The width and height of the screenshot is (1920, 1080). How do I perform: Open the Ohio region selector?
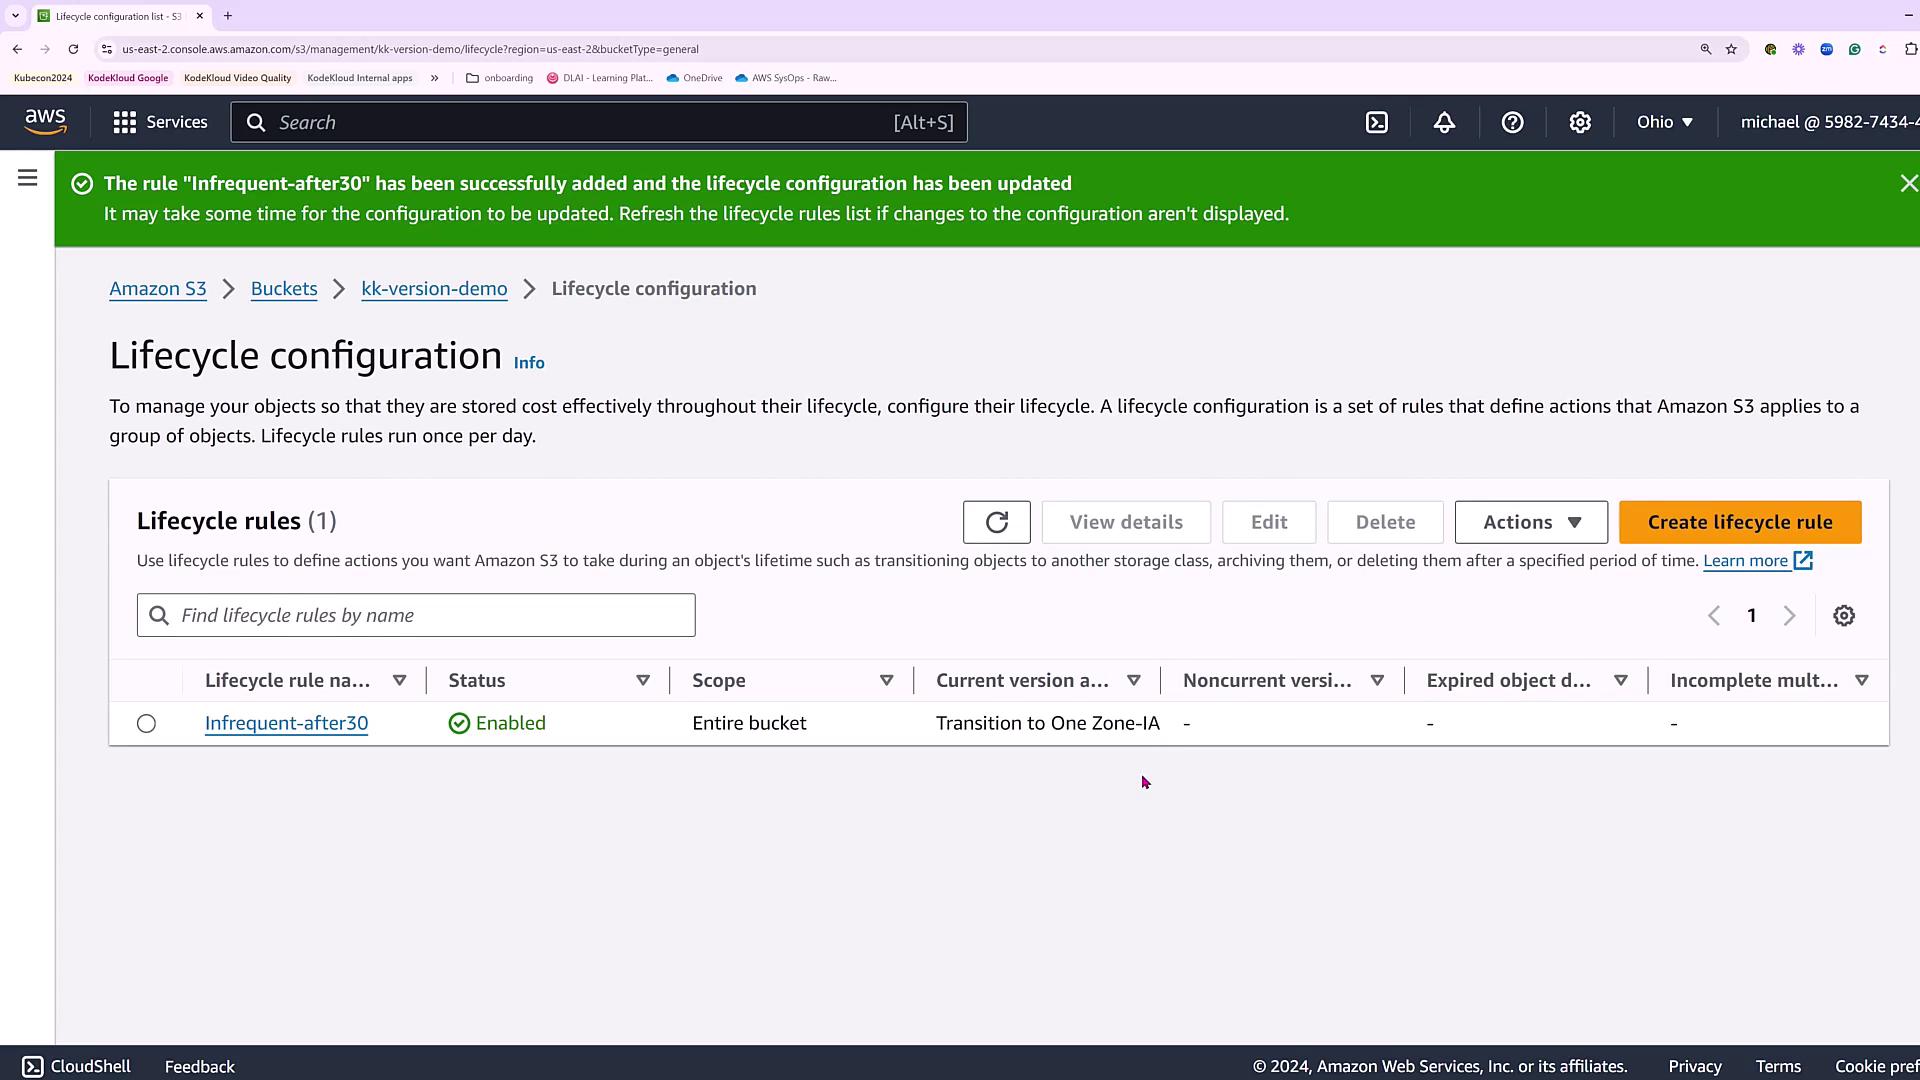(1664, 122)
